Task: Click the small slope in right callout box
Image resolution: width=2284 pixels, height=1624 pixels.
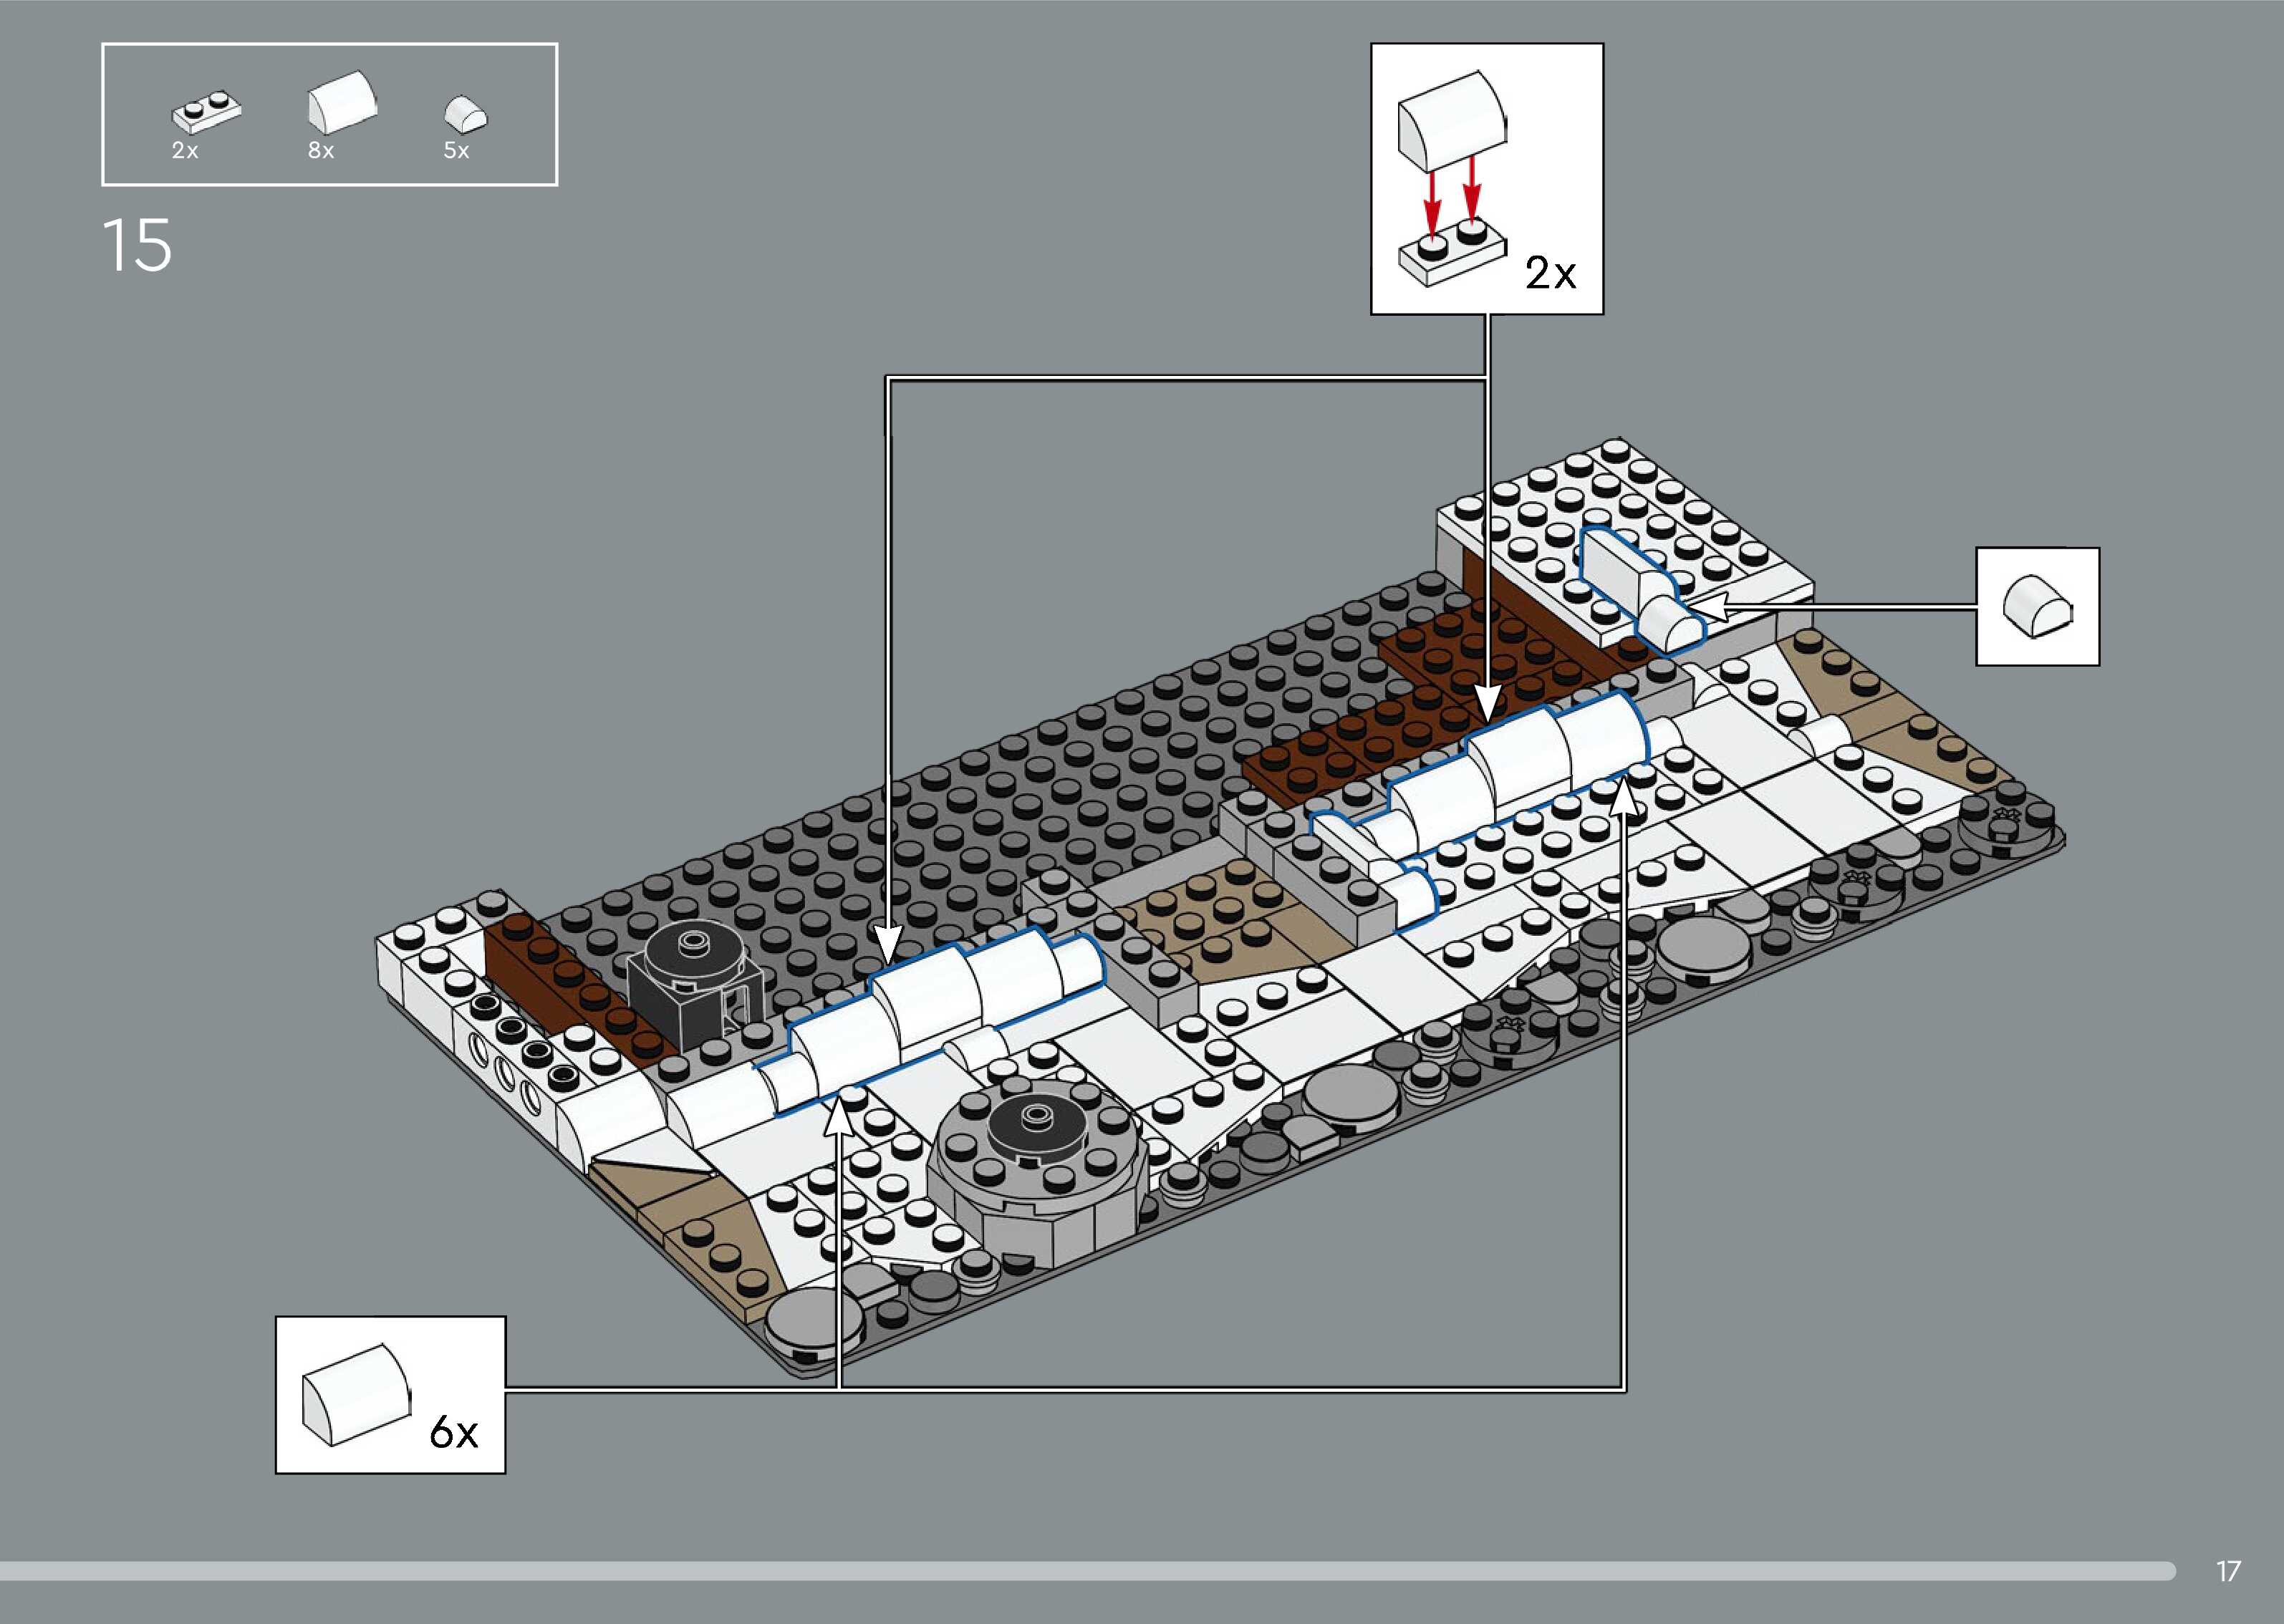Action: pos(2037,604)
